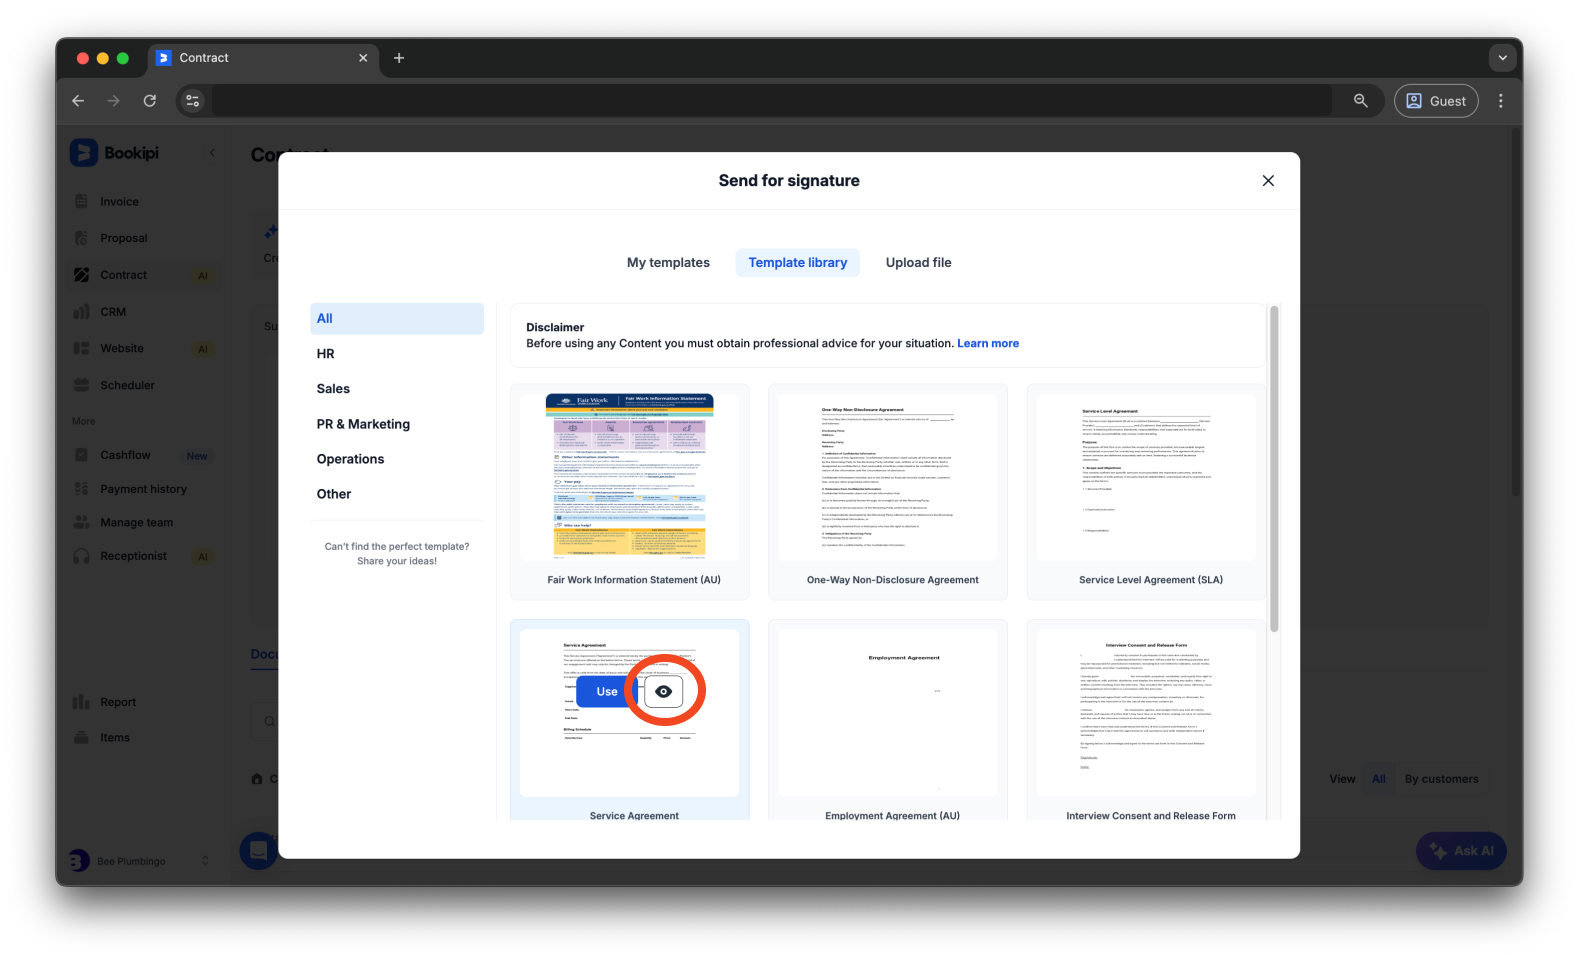The width and height of the screenshot is (1579, 960).
Task: Click the Report sidebar icon
Action: (82, 702)
